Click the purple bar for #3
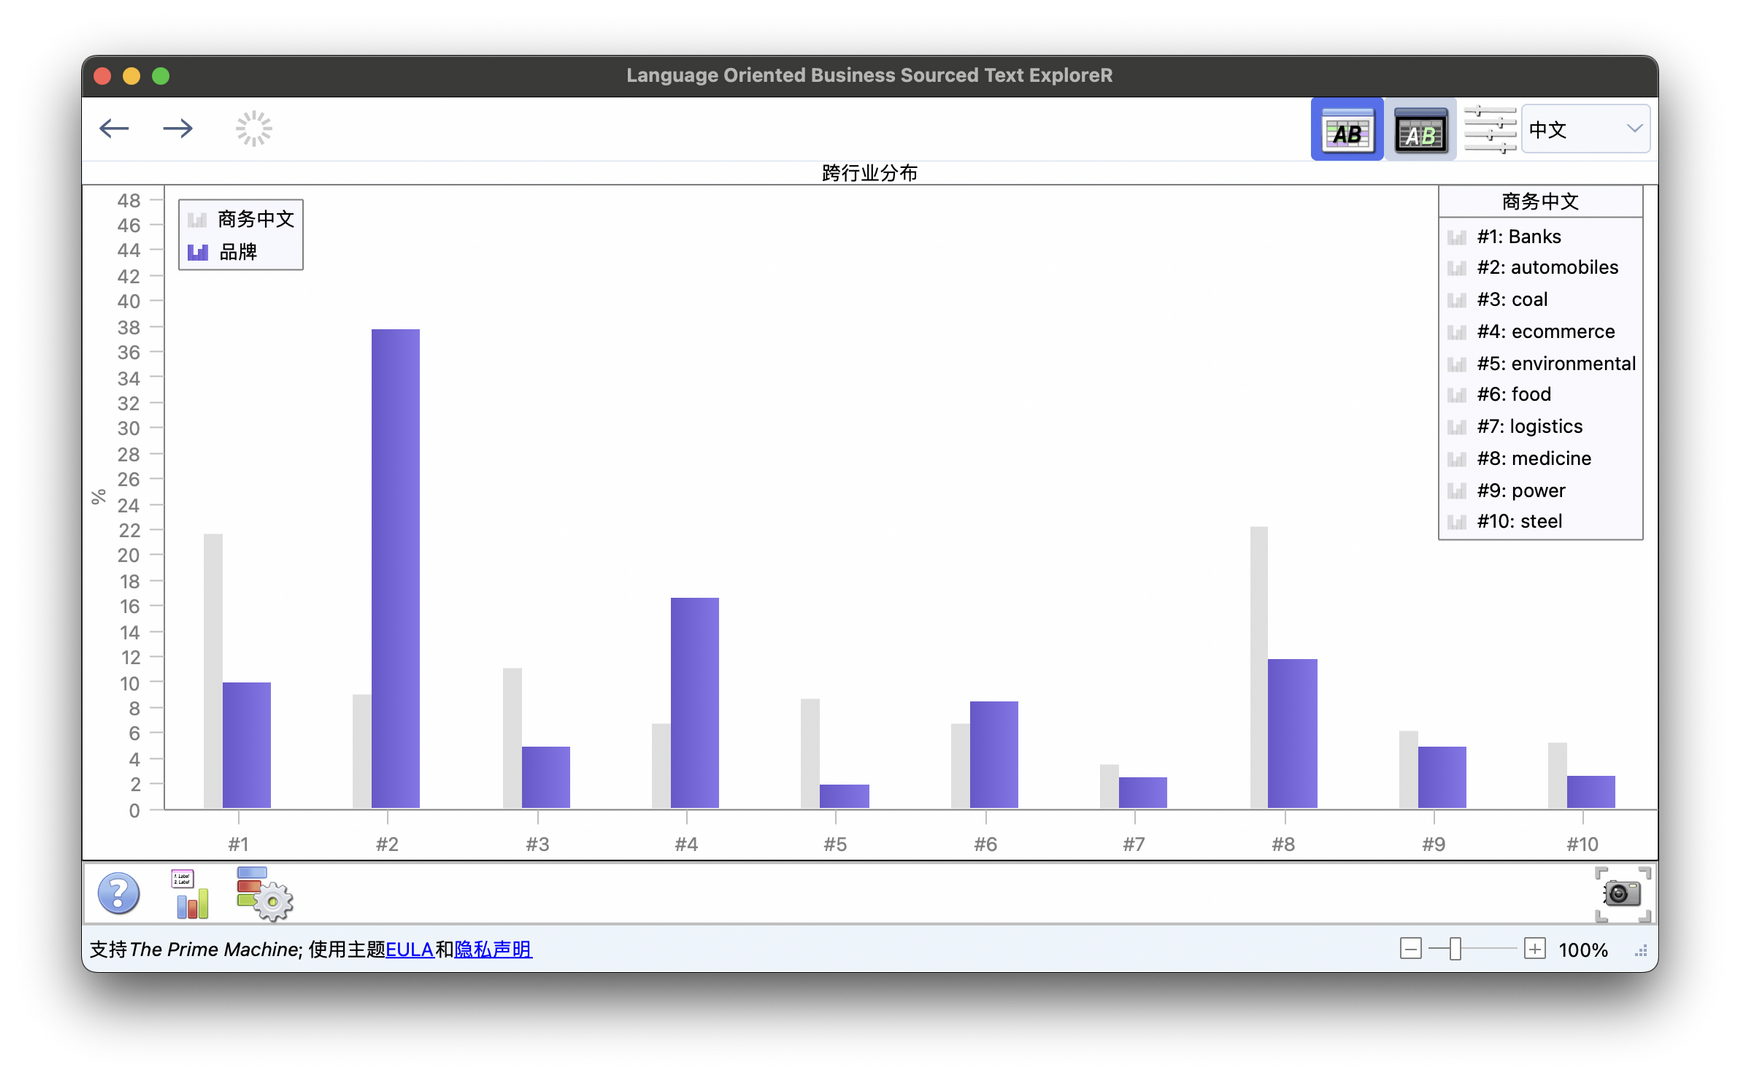The width and height of the screenshot is (1740, 1080). coord(546,777)
